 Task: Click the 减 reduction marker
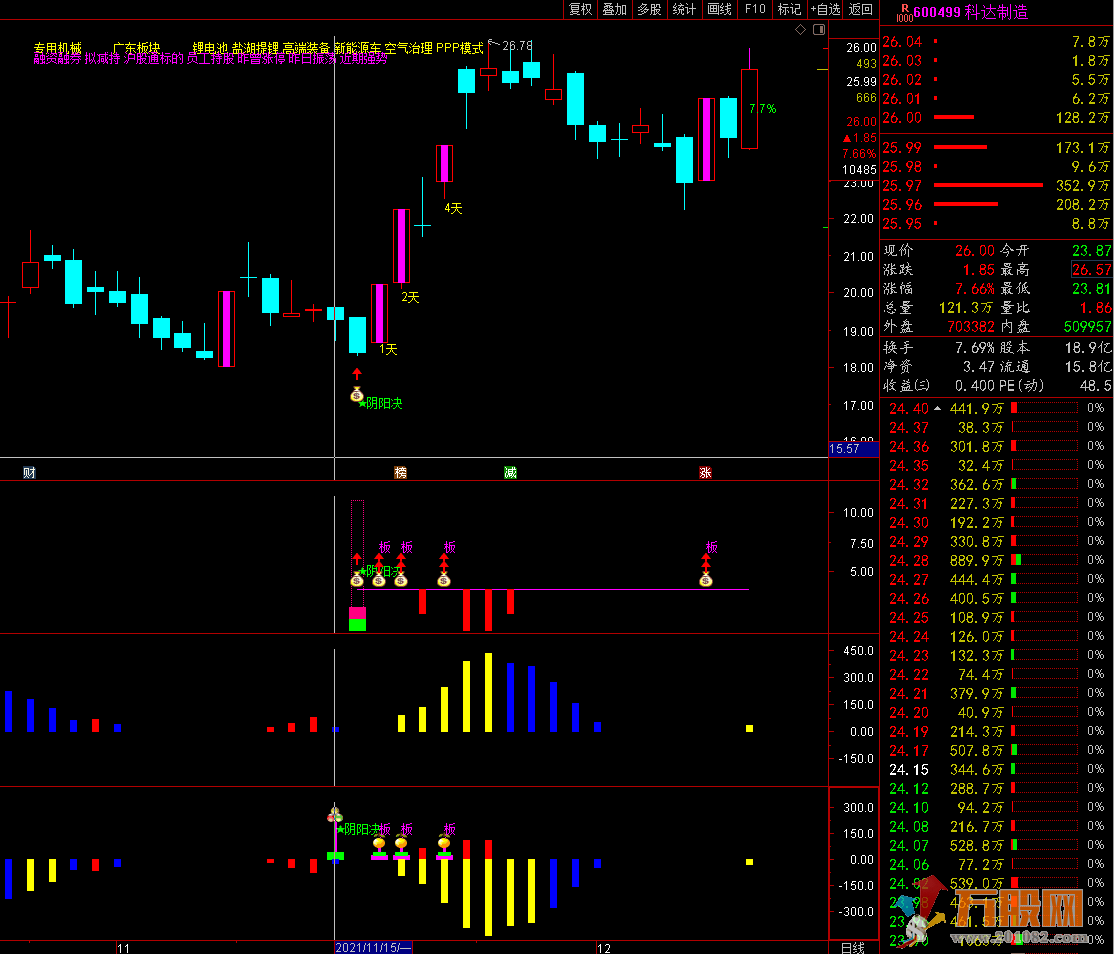(x=510, y=472)
